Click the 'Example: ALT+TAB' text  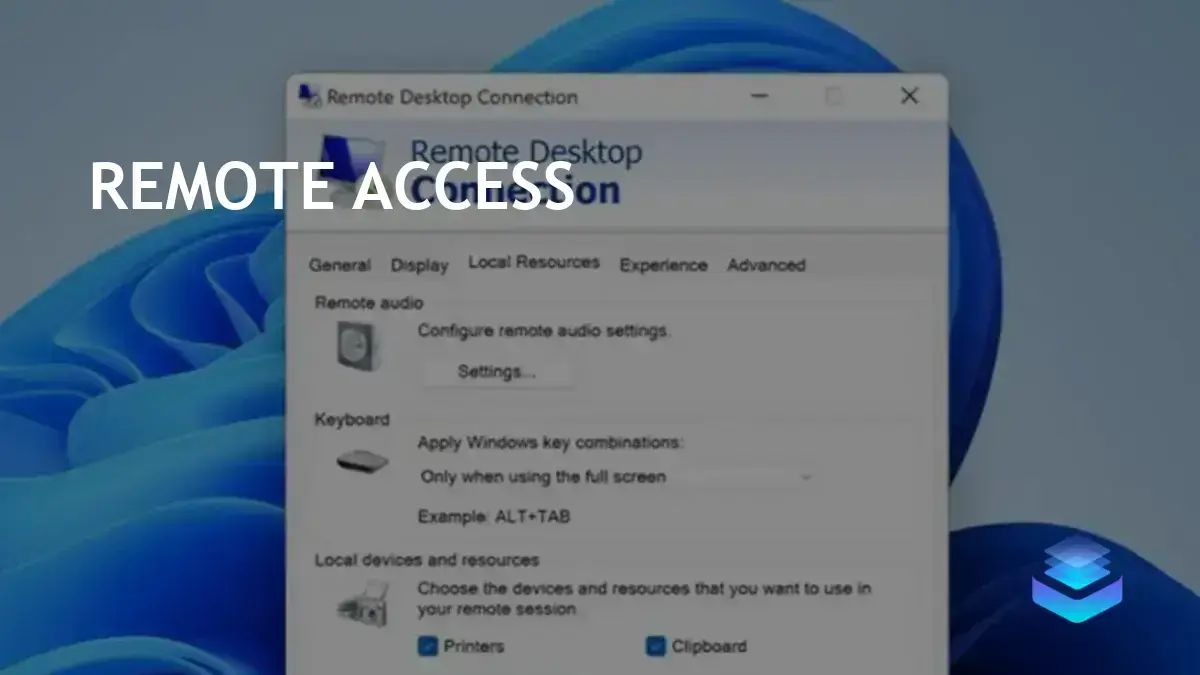(x=494, y=517)
